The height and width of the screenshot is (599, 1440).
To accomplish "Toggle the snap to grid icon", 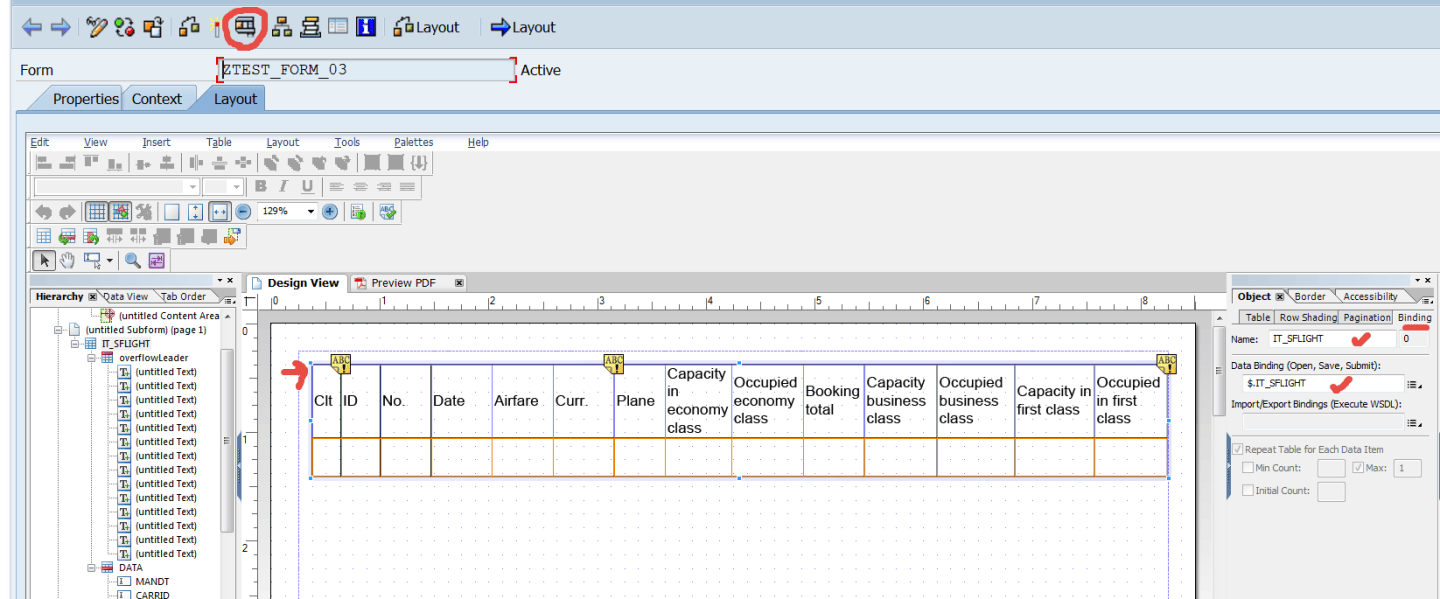I will pos(120,212).
